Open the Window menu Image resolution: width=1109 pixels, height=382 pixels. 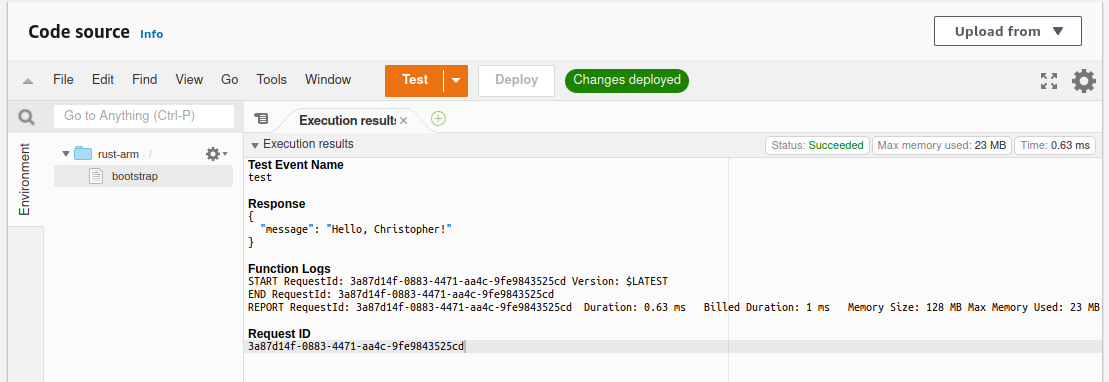coord(328,80)
